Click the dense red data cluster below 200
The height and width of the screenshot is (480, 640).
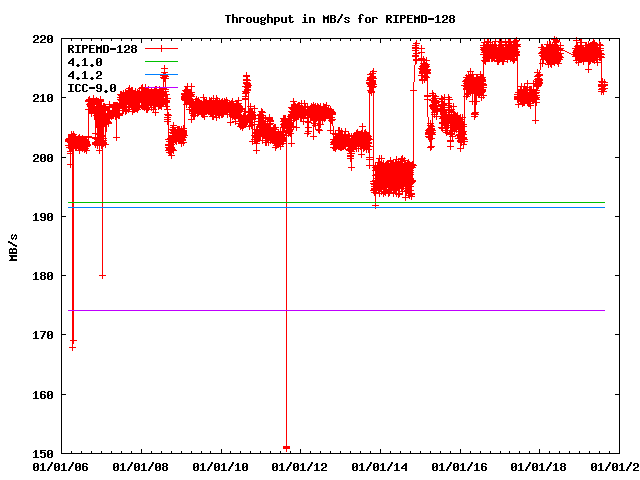pyautogui.click(x=393, y=178)
